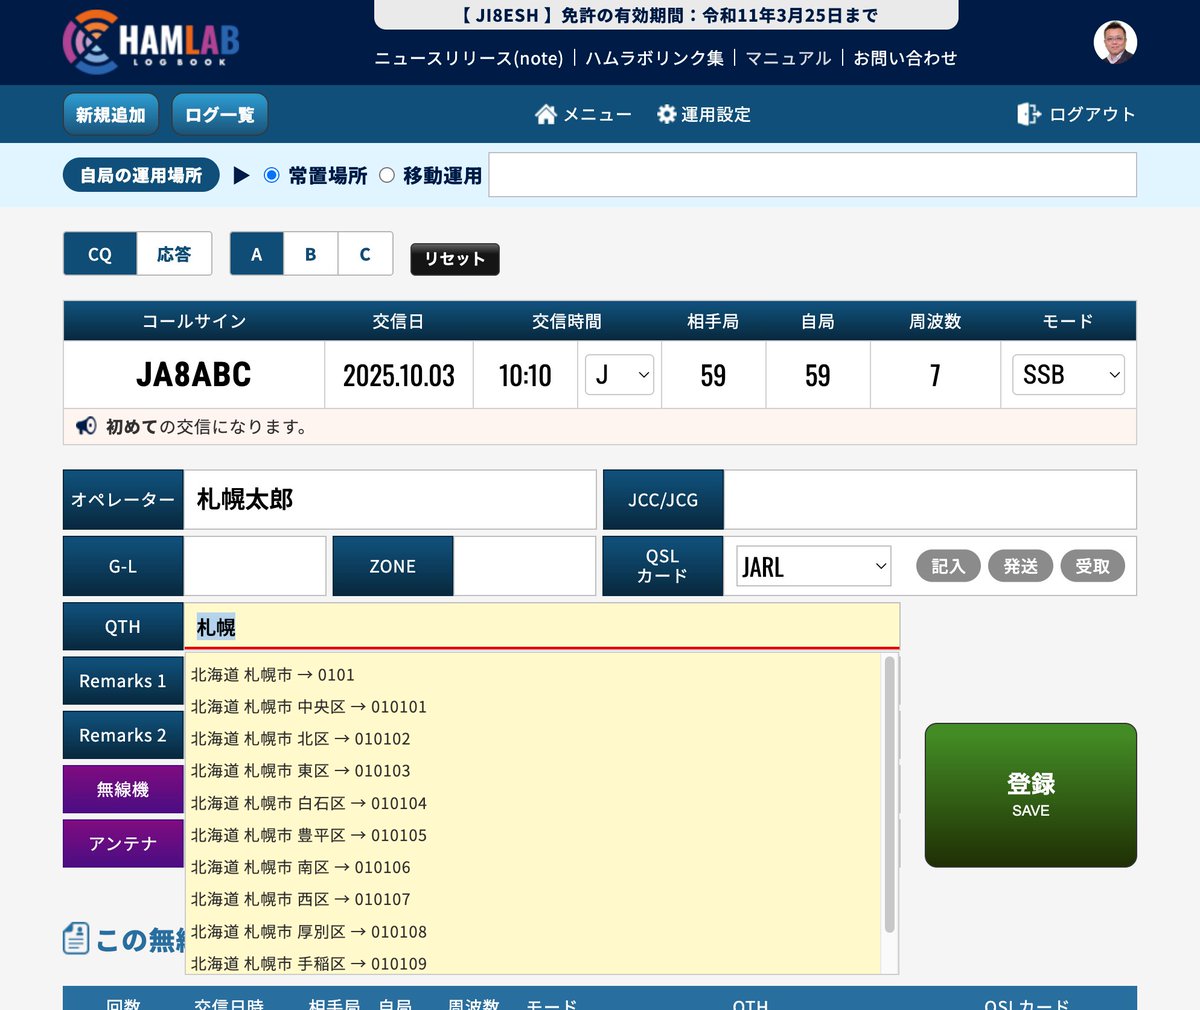
Task: Click the JCC/JCG input field
Action: (x=929, y=499)
